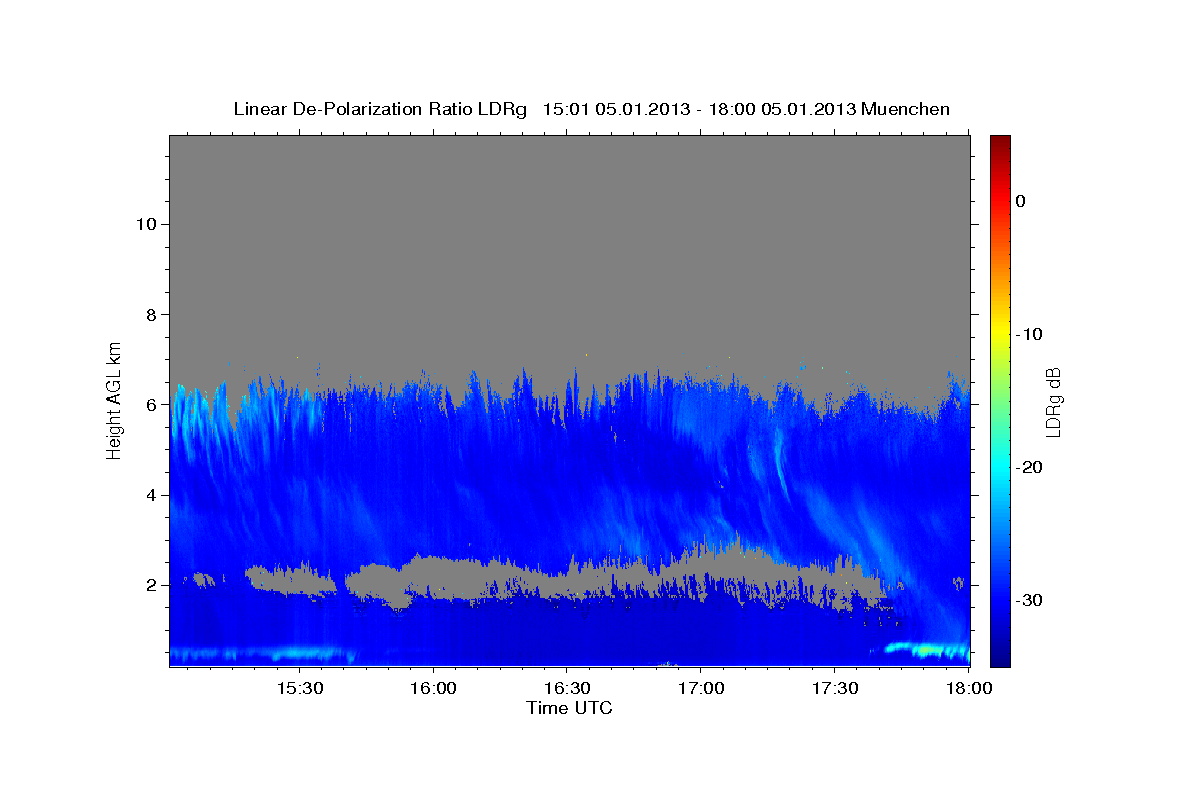Click the 'LDRg dB' colorbar label
This screenshot has width=1200, height=800.
pyautogui.click(x=1052, y=401)
